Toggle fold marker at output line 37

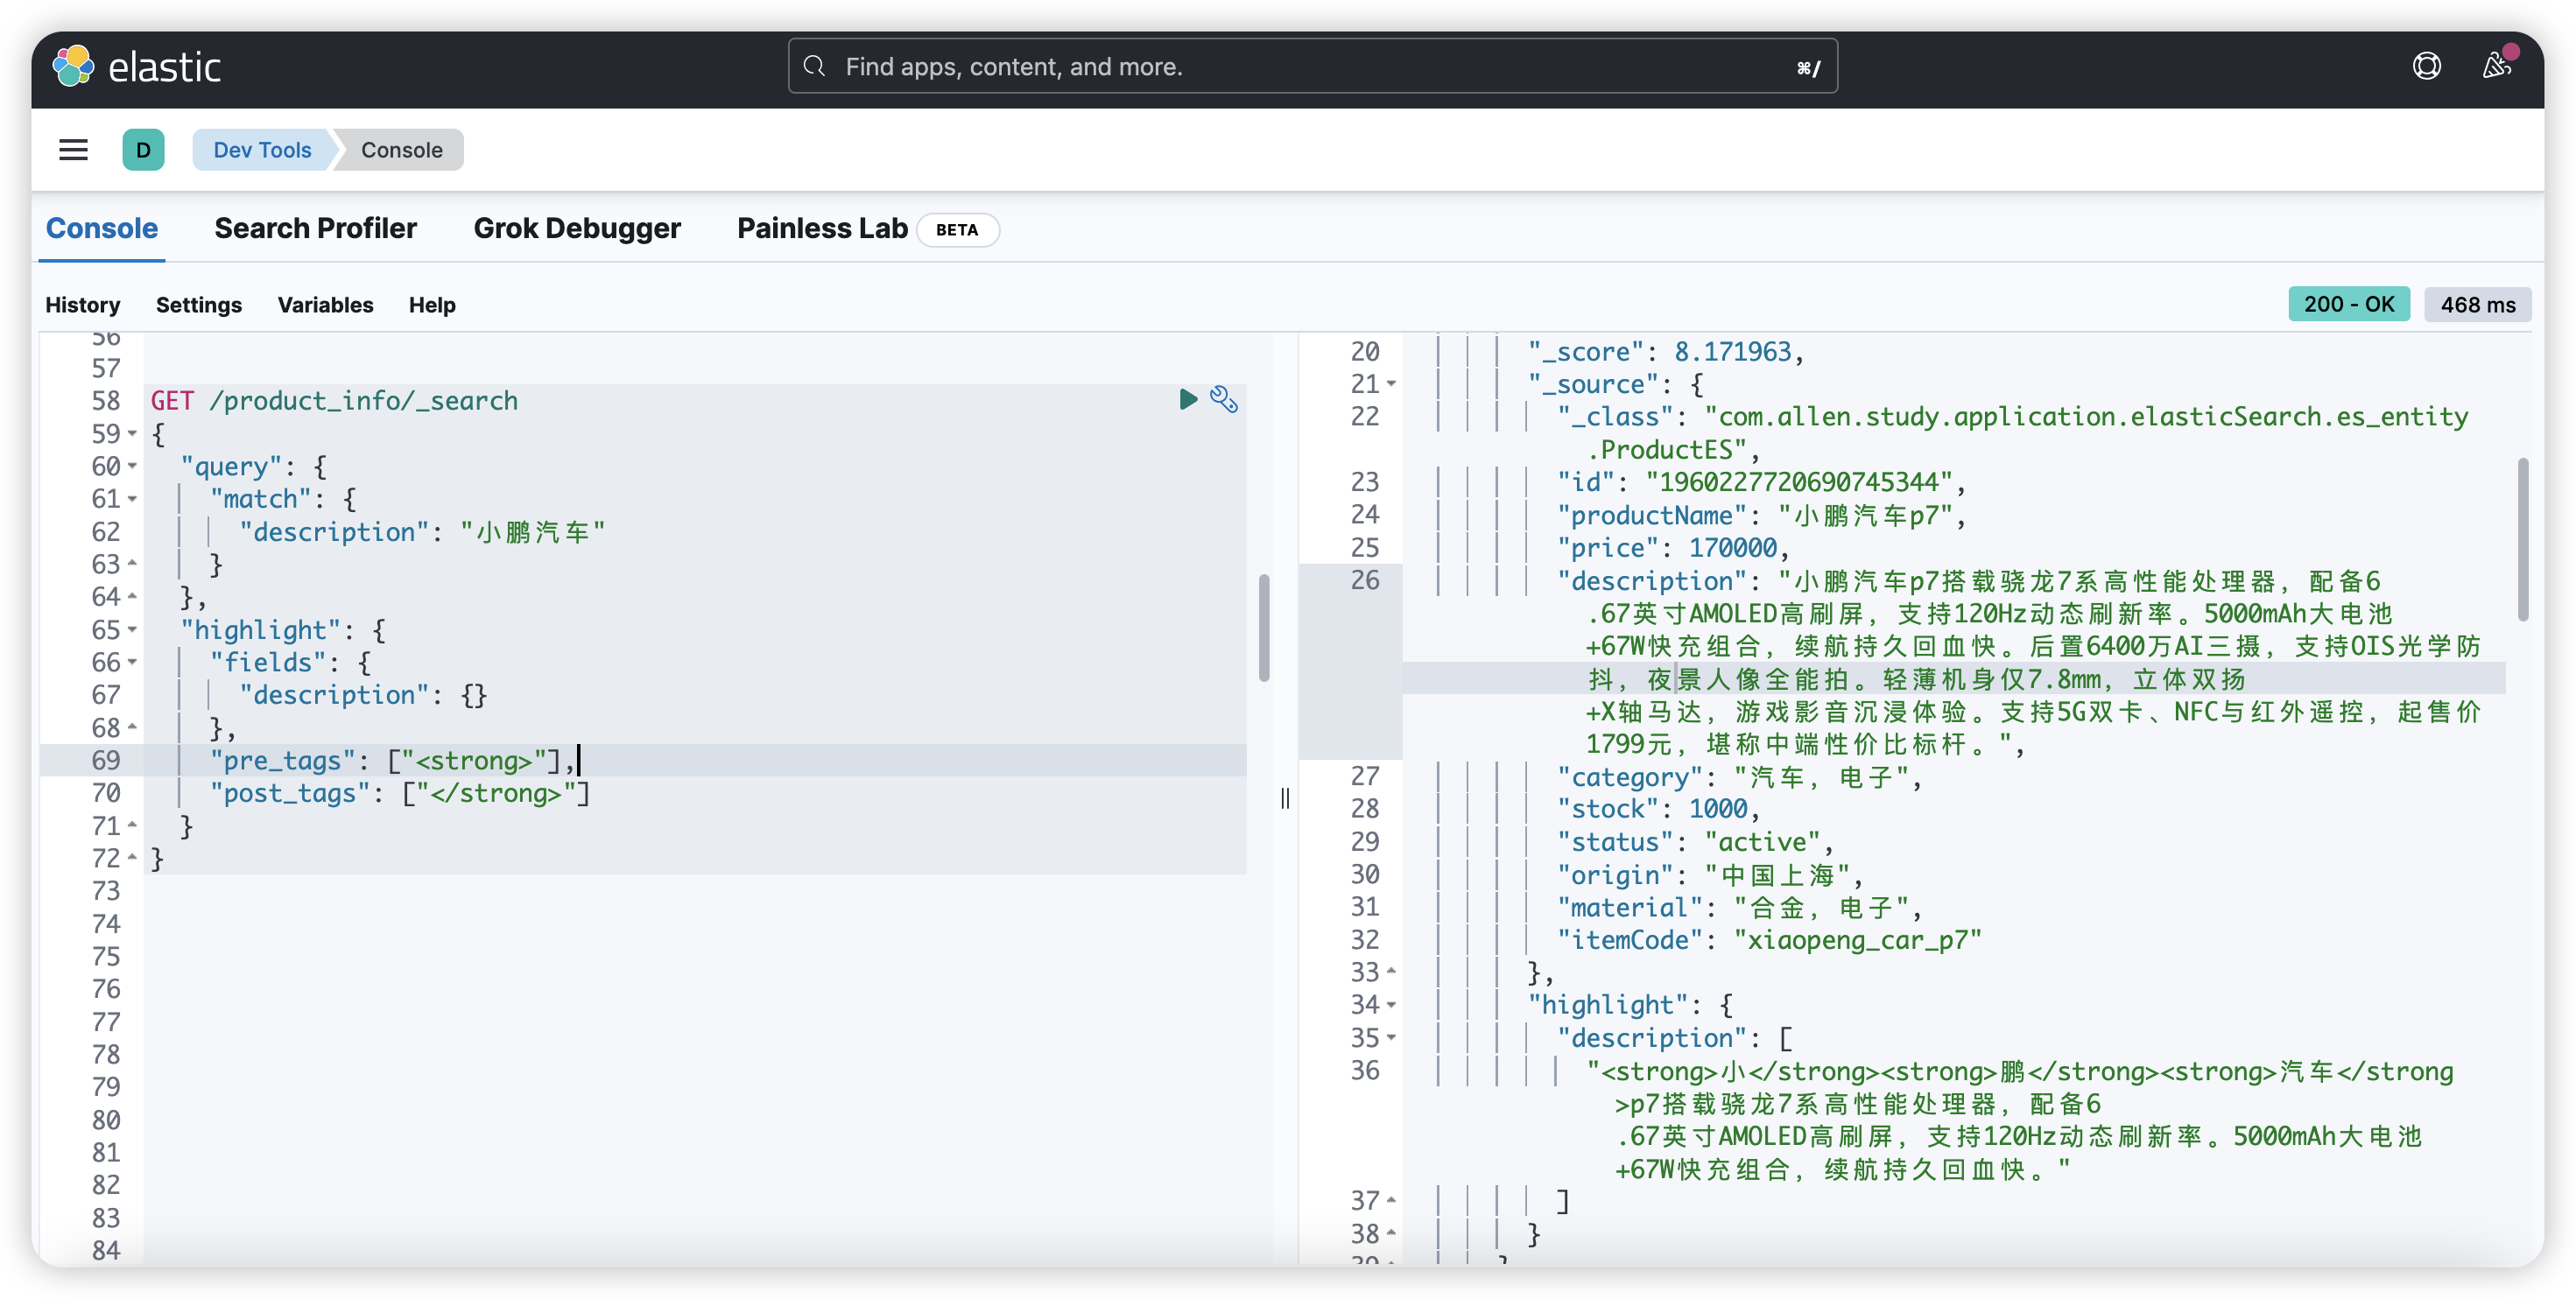pos(1391,1201)
